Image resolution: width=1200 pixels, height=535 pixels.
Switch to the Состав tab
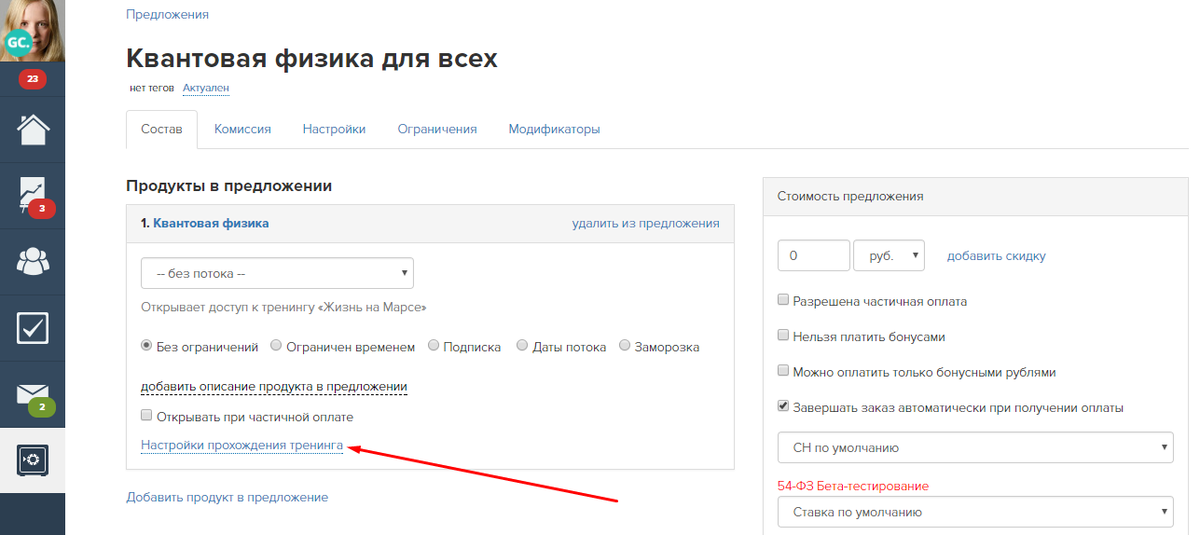point(162,129)
